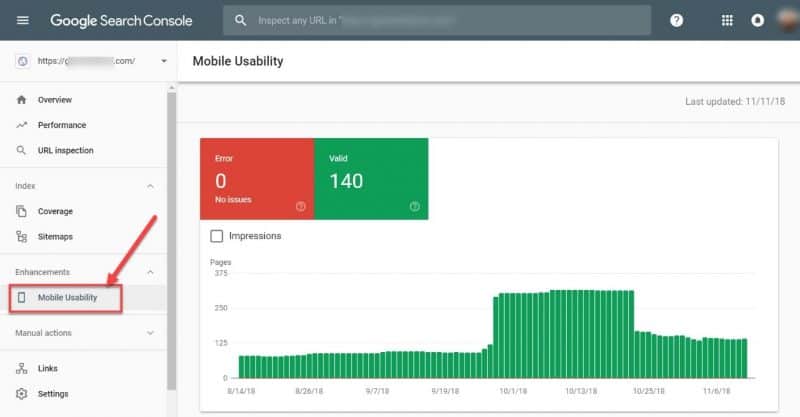The image size is (800, 417).
Task: Enable the Impressions checkbox
Action: tap(216, 236)
